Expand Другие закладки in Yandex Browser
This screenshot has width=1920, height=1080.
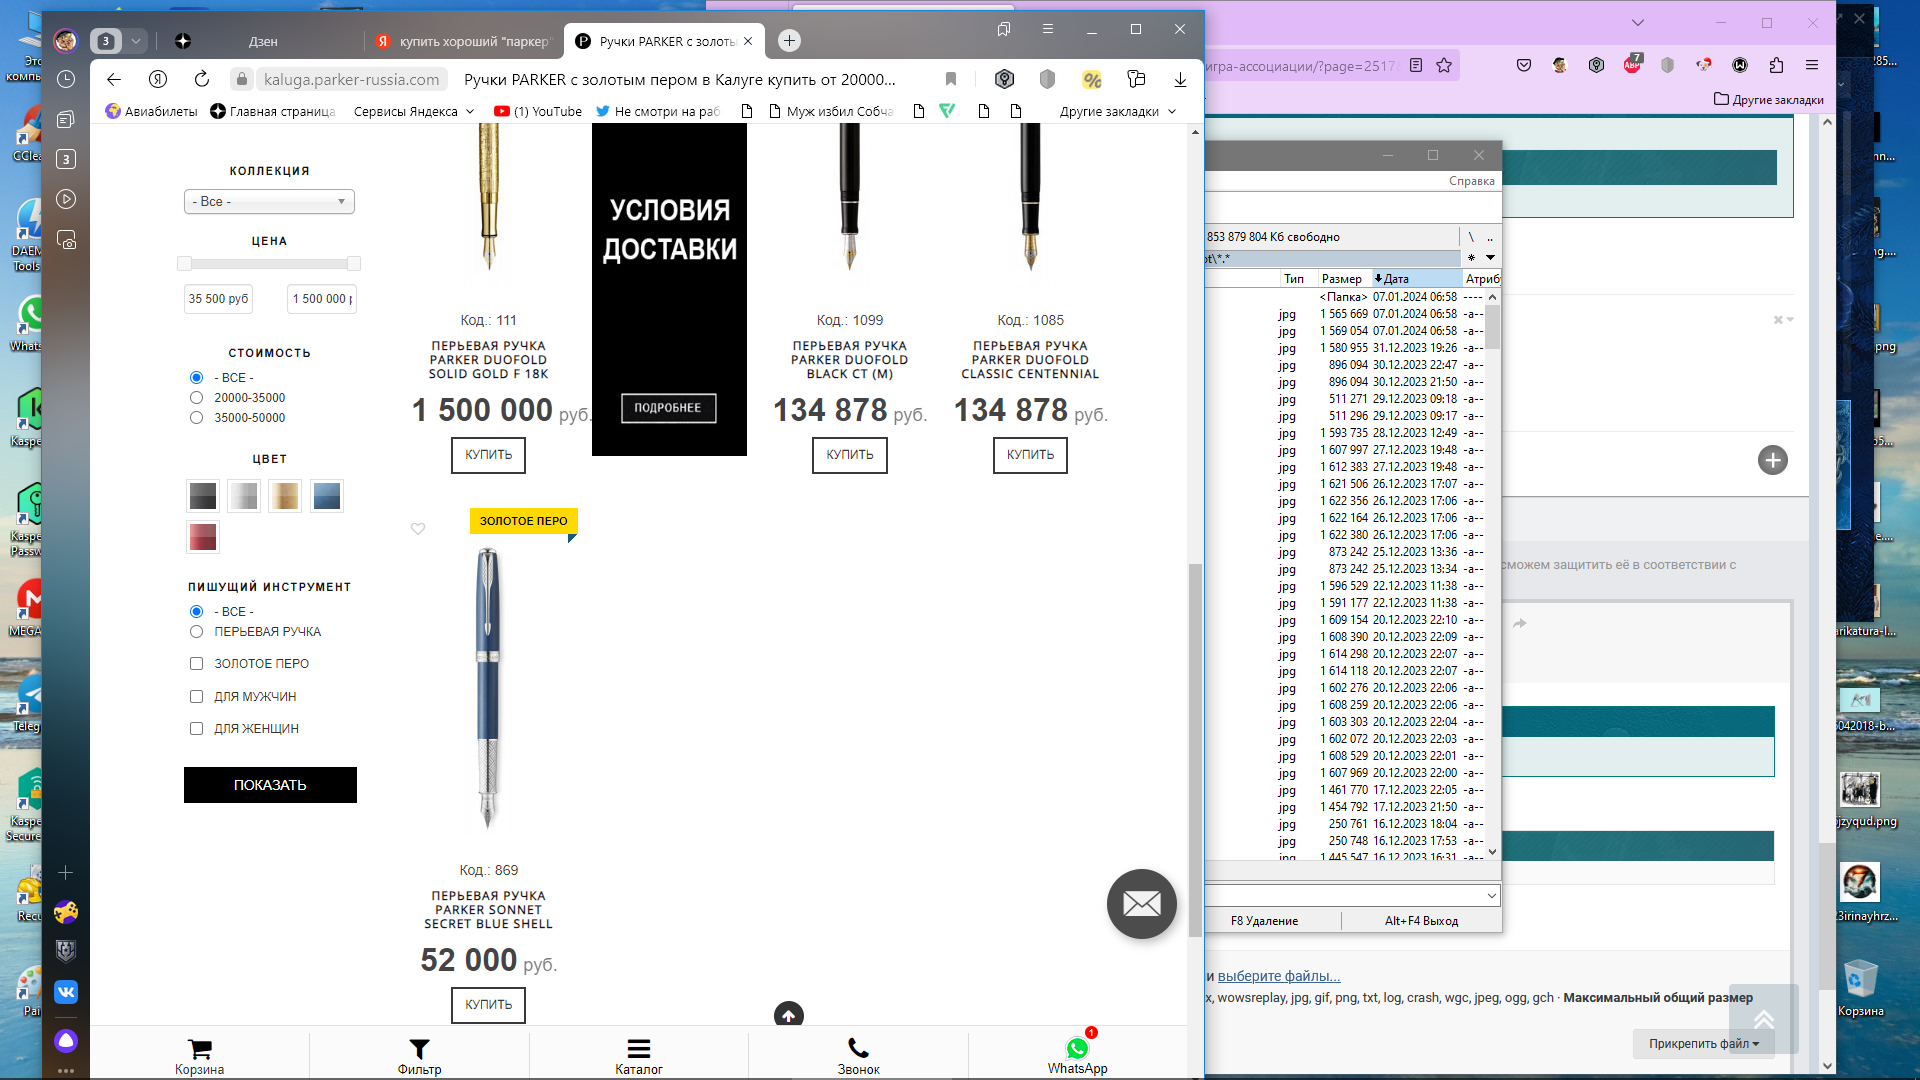click(x=1118, y=111)
